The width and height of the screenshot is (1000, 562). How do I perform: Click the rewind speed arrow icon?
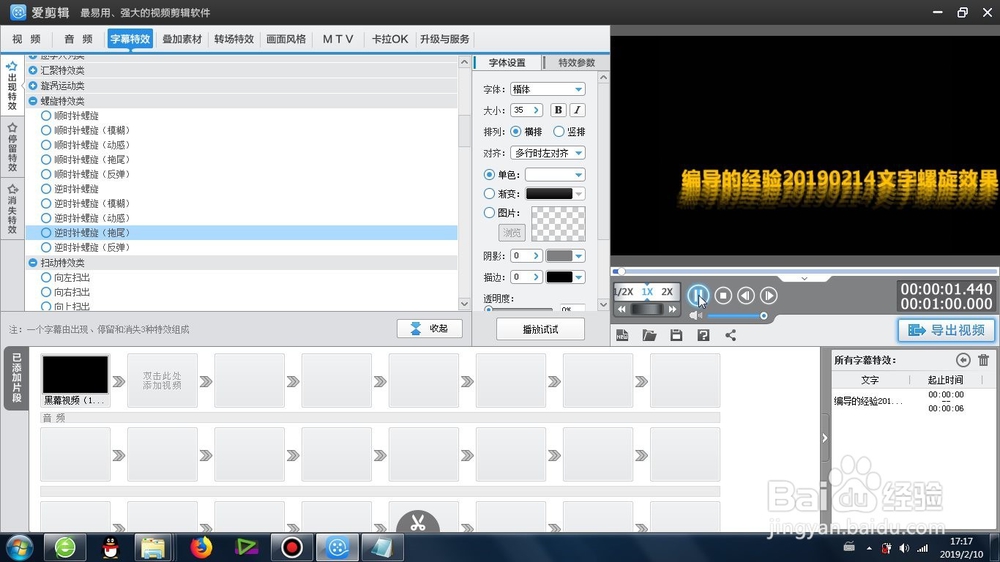tap(622, 309)
